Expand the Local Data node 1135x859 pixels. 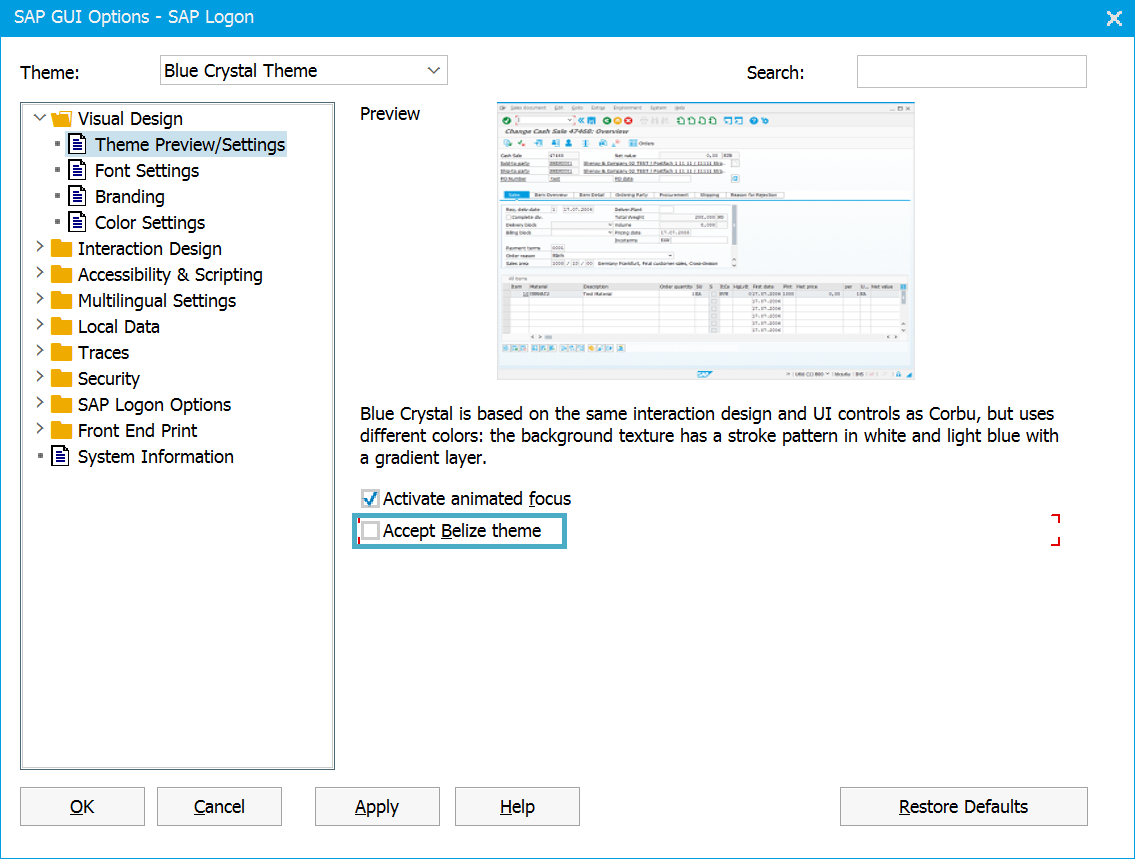point(40,325)
